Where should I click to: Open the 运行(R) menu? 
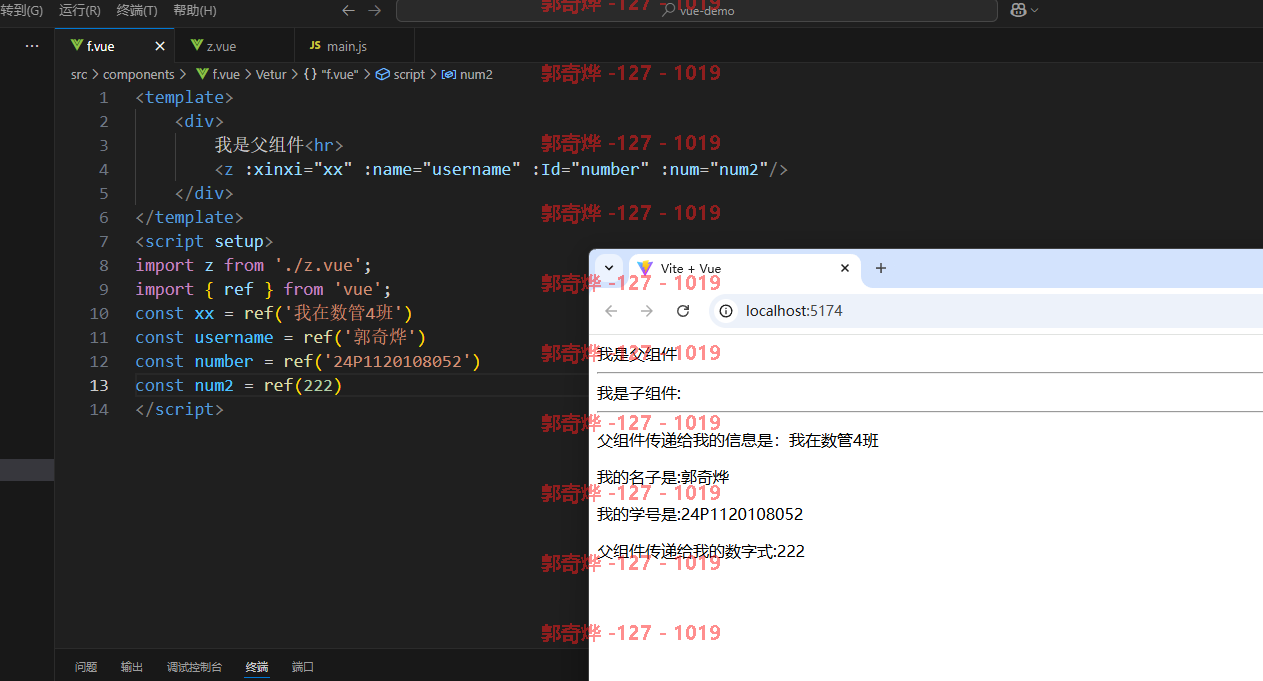80,10
